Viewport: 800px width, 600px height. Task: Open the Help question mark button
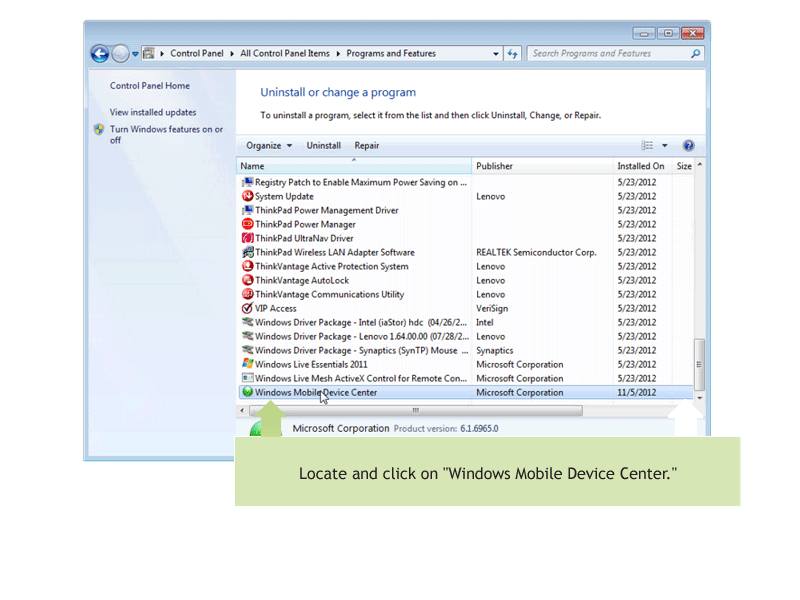688,145
